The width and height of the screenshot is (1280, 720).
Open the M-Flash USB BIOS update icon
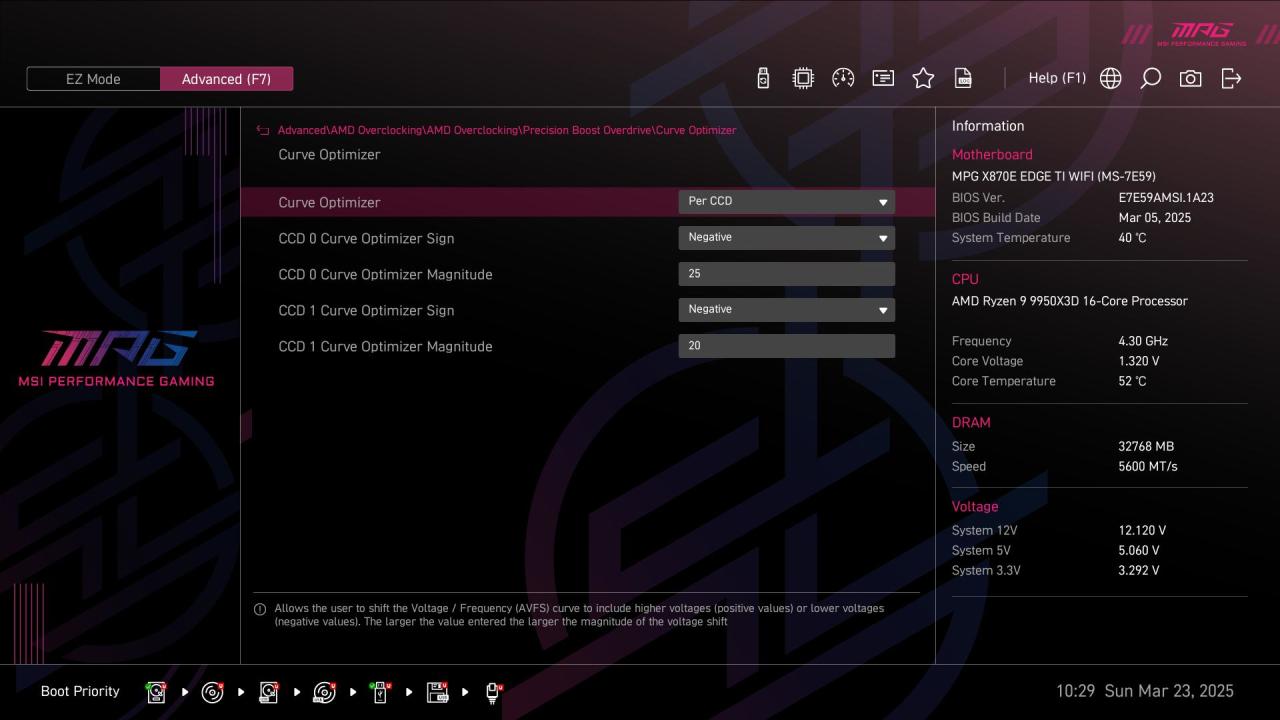[x=763, y=78]
